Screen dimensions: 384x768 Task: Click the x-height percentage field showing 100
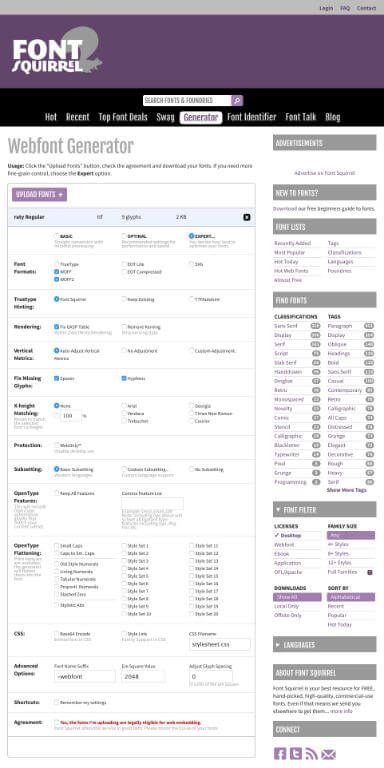[71, 416]
